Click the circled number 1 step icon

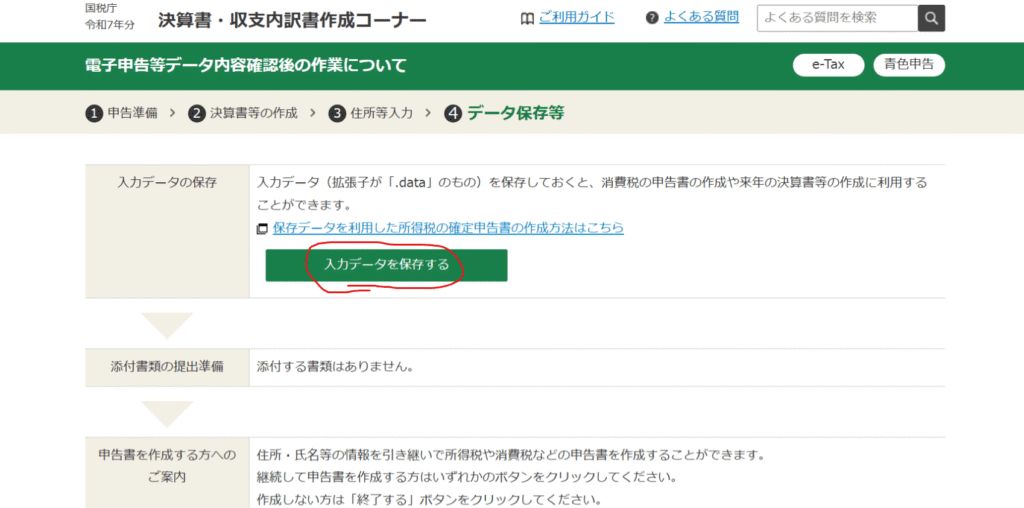click(94, 114)
